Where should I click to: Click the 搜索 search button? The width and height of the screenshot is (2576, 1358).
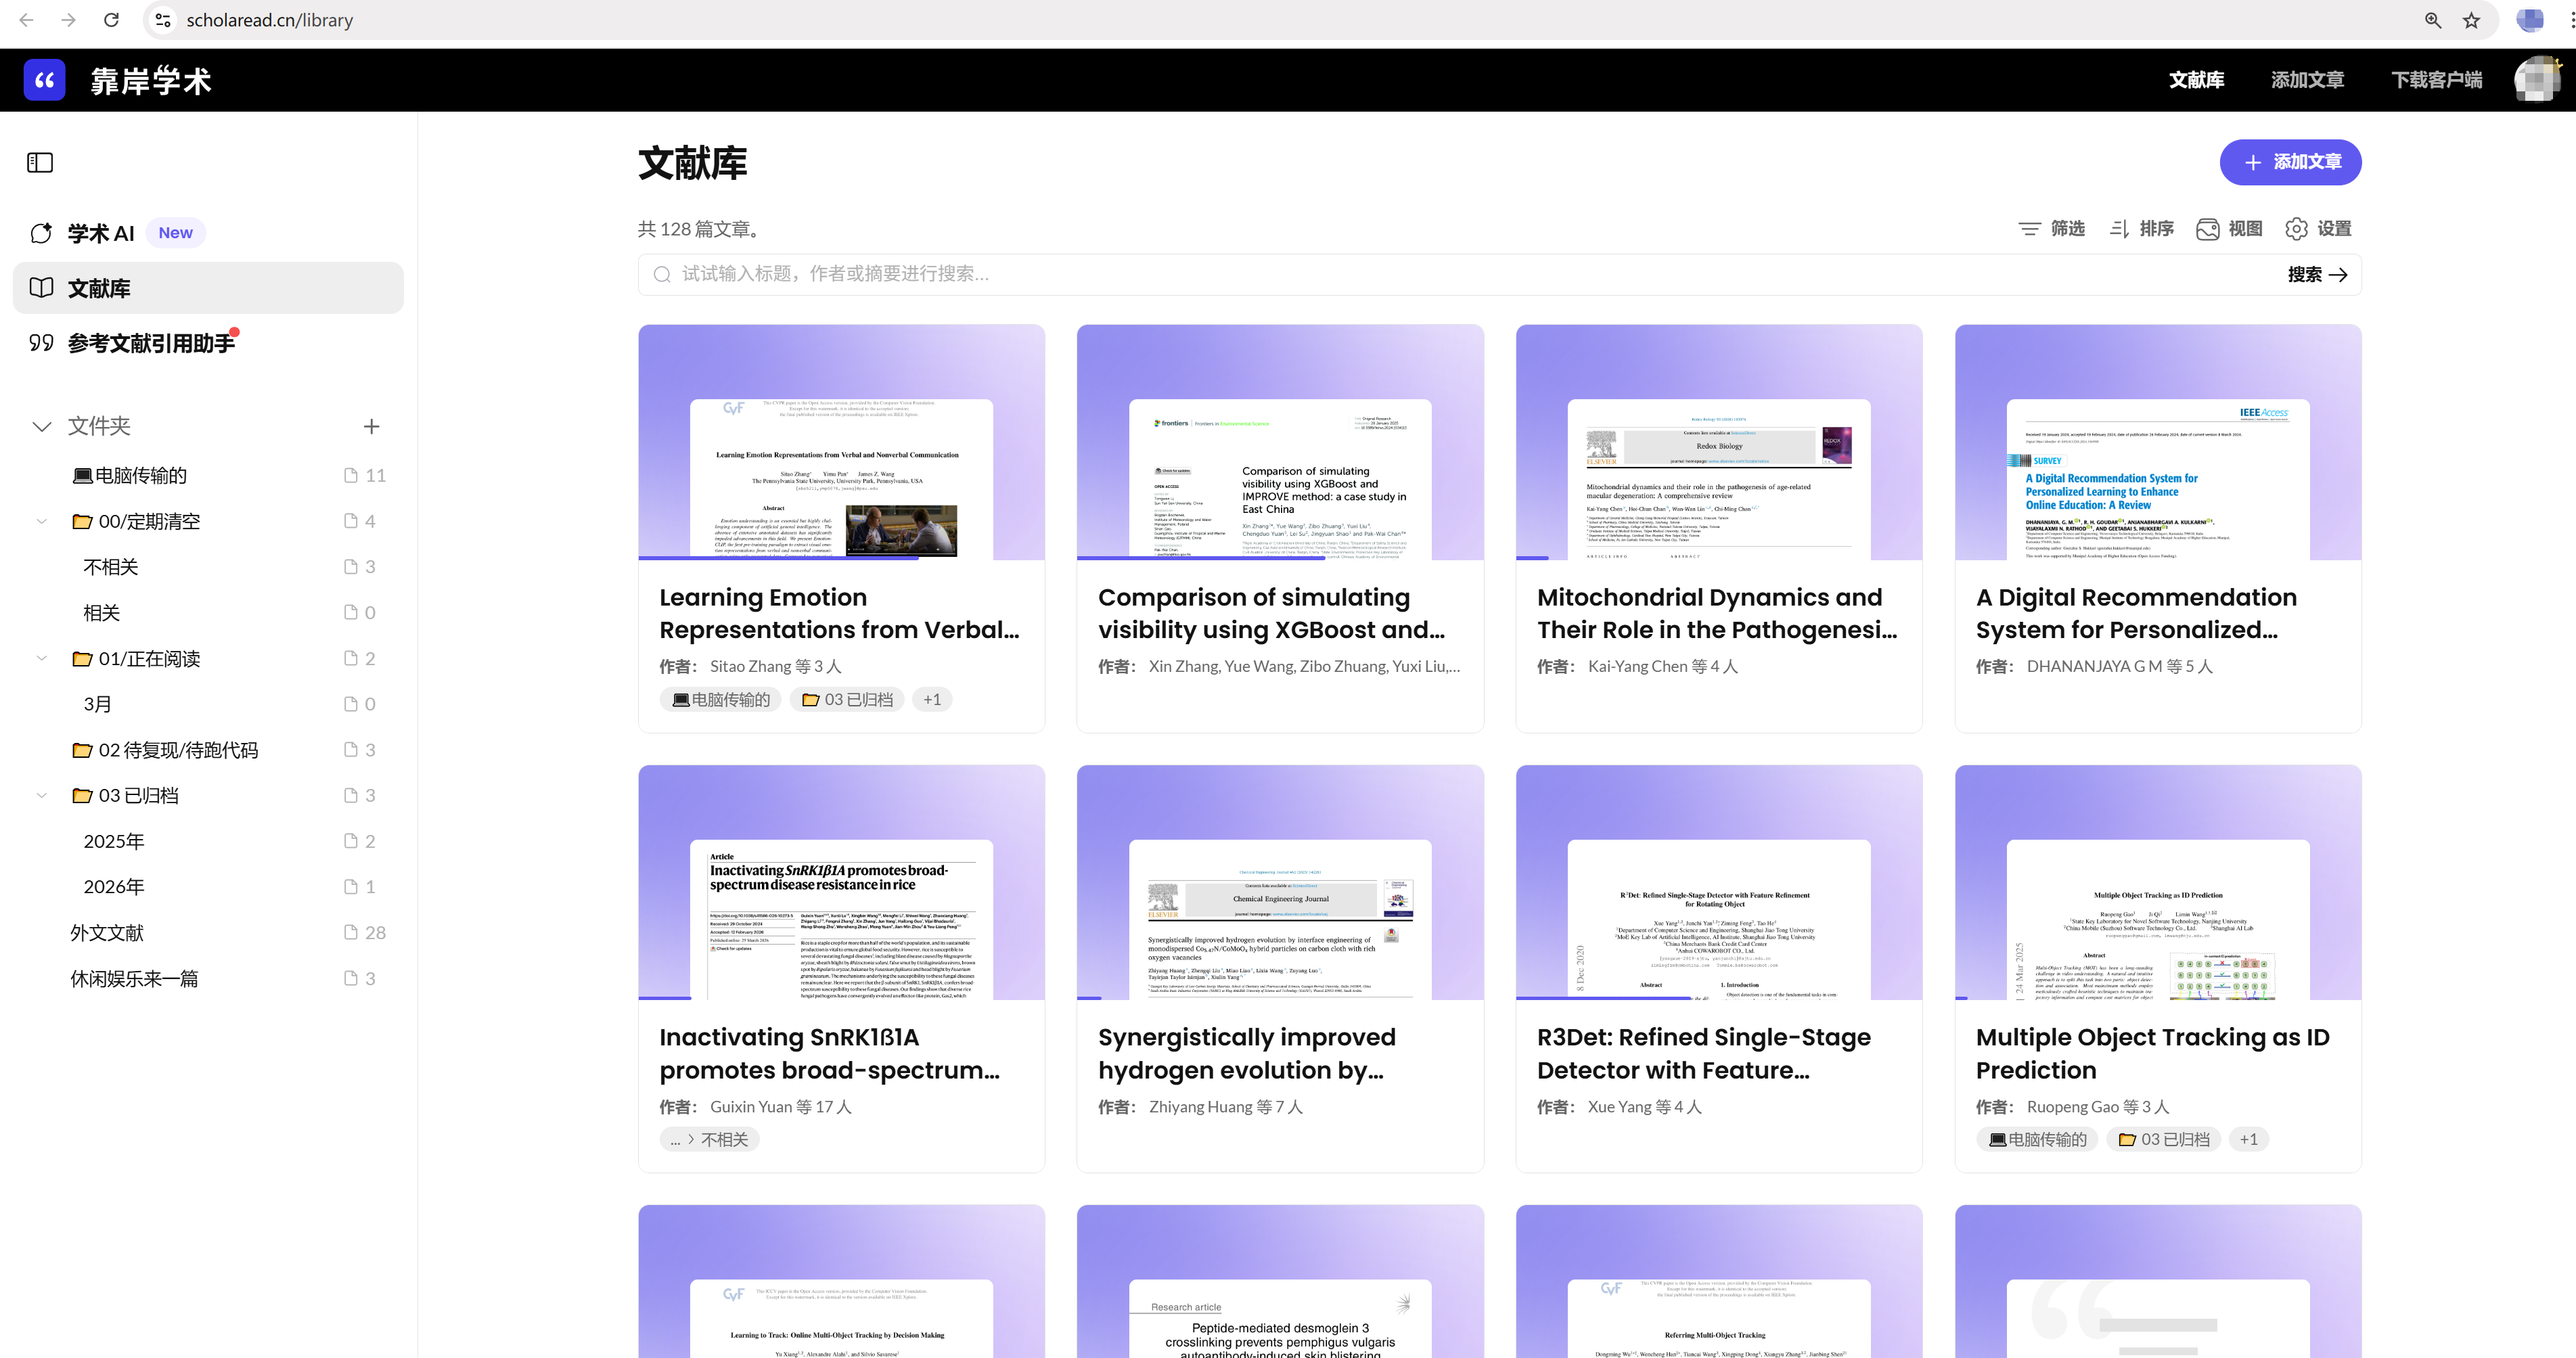[2317, 275]
